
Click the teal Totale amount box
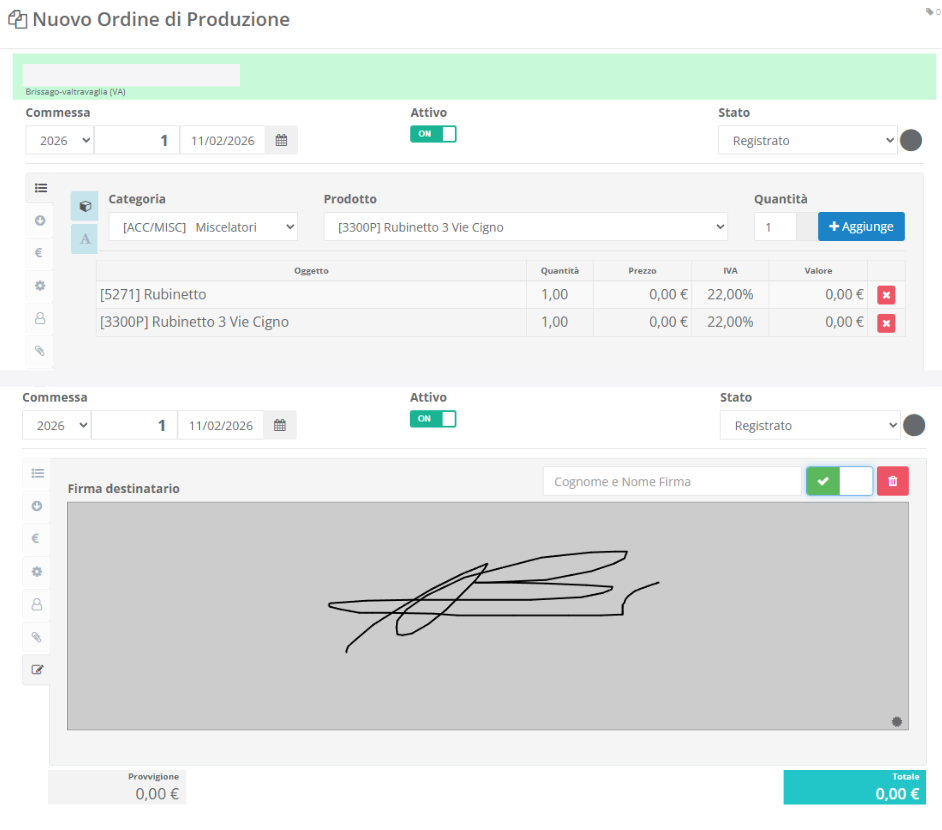855,787
